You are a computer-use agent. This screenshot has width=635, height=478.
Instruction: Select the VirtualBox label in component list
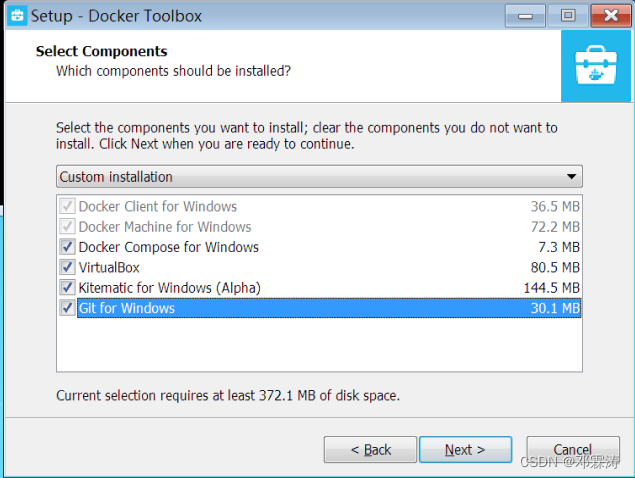coord(110,268)
